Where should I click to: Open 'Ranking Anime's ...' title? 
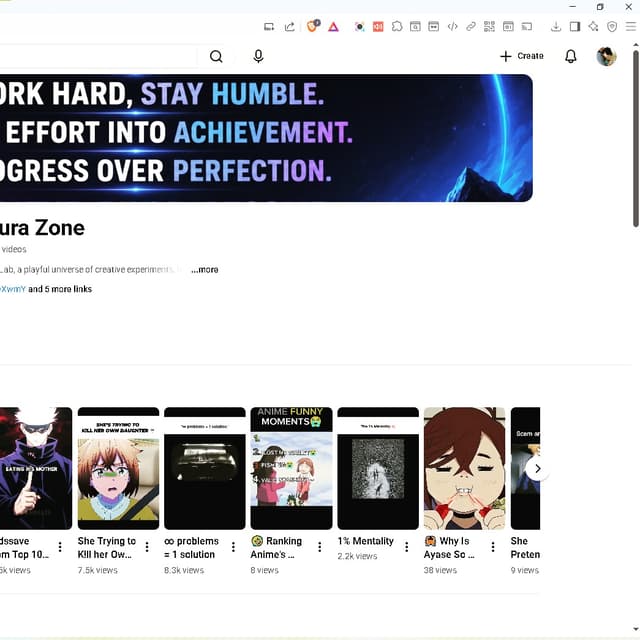coord(276,548)
